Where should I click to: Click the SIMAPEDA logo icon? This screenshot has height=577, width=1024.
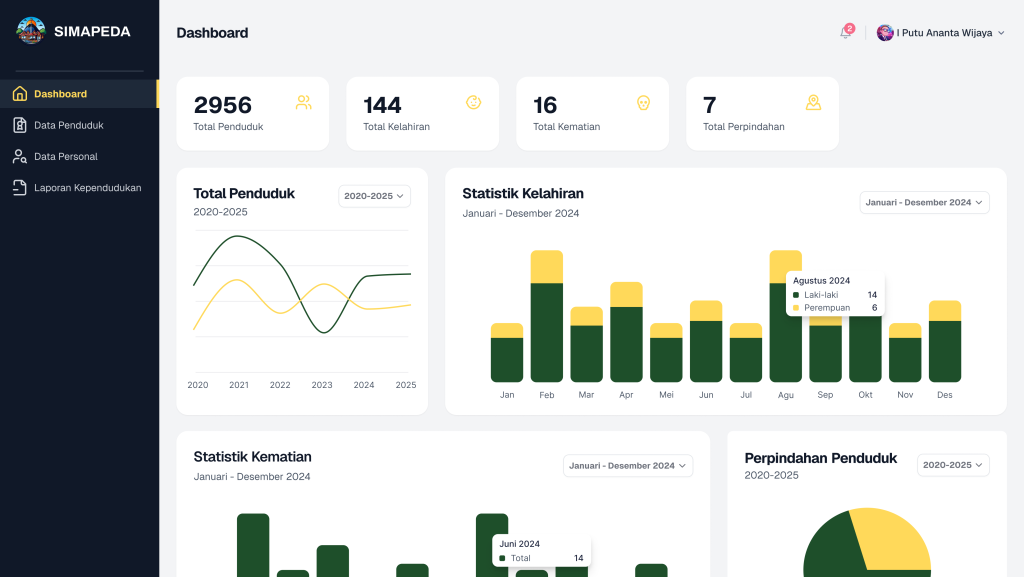click(31, 31)
